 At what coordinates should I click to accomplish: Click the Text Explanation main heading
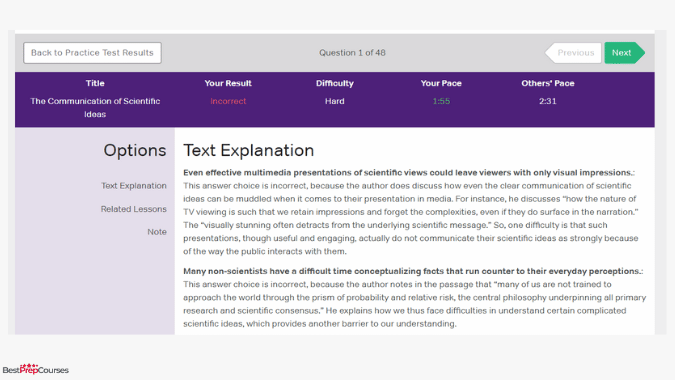pos(248,150)
